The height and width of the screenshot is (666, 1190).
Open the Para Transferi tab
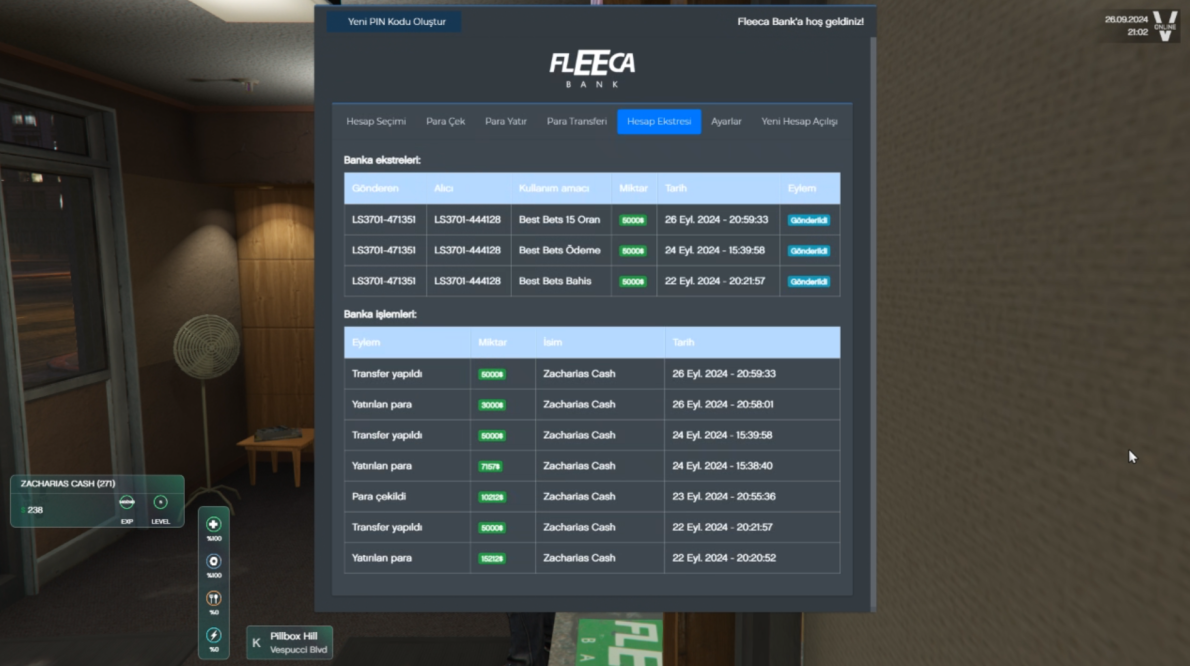(x=576, y=122)
